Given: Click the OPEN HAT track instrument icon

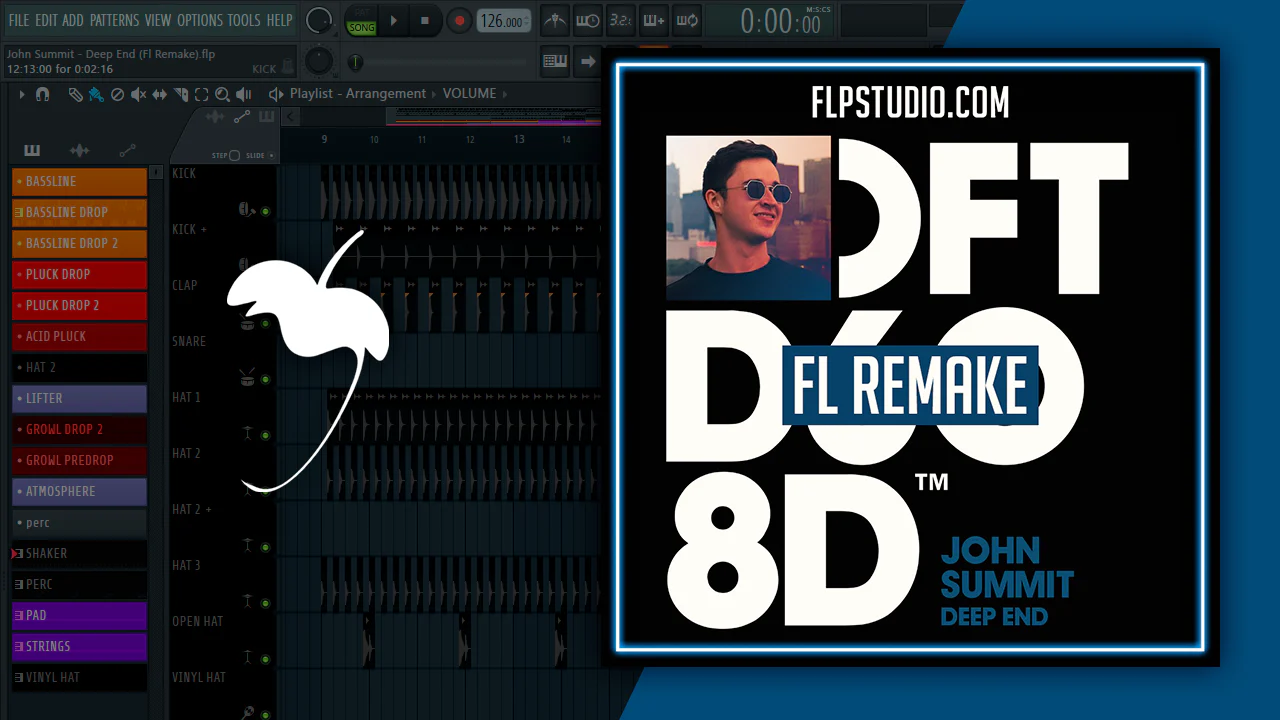Looking at the screenshot, I should tap(246, 657).
